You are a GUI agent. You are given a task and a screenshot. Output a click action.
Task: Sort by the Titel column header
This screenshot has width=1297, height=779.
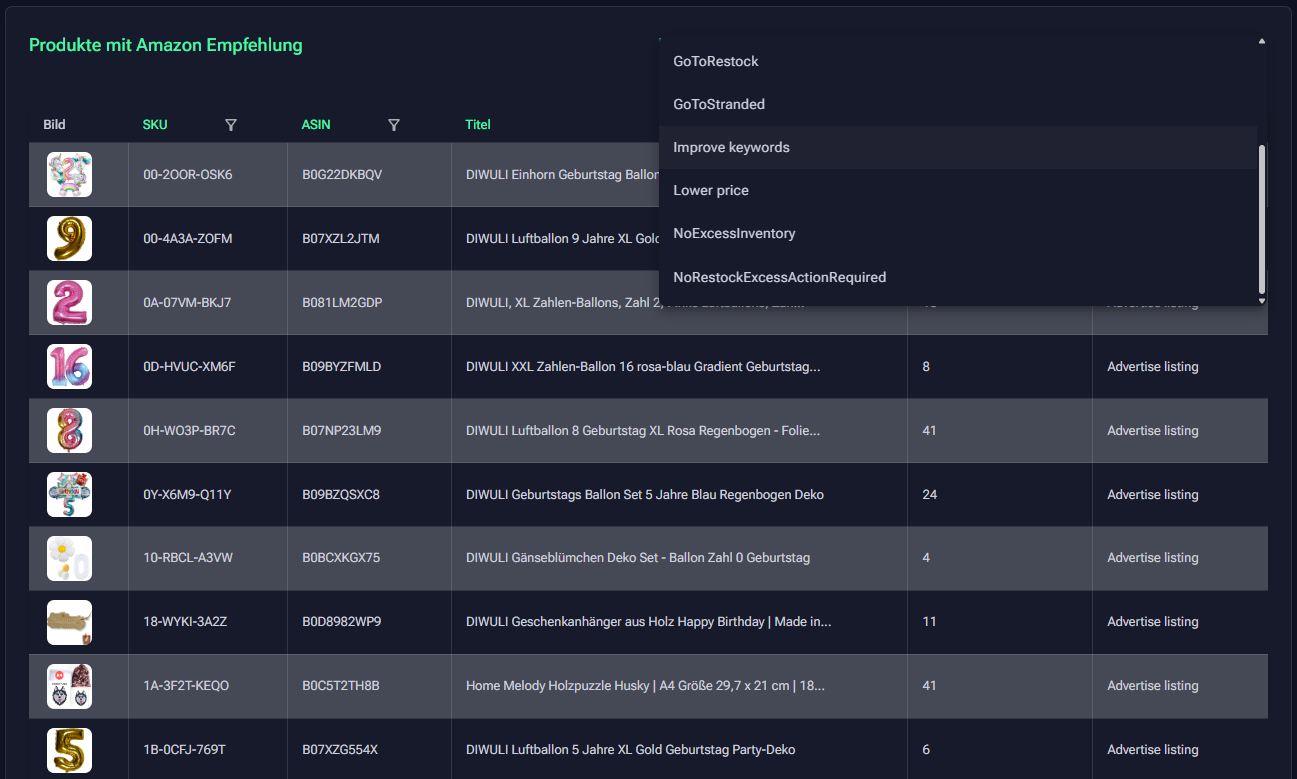[478, 125]
